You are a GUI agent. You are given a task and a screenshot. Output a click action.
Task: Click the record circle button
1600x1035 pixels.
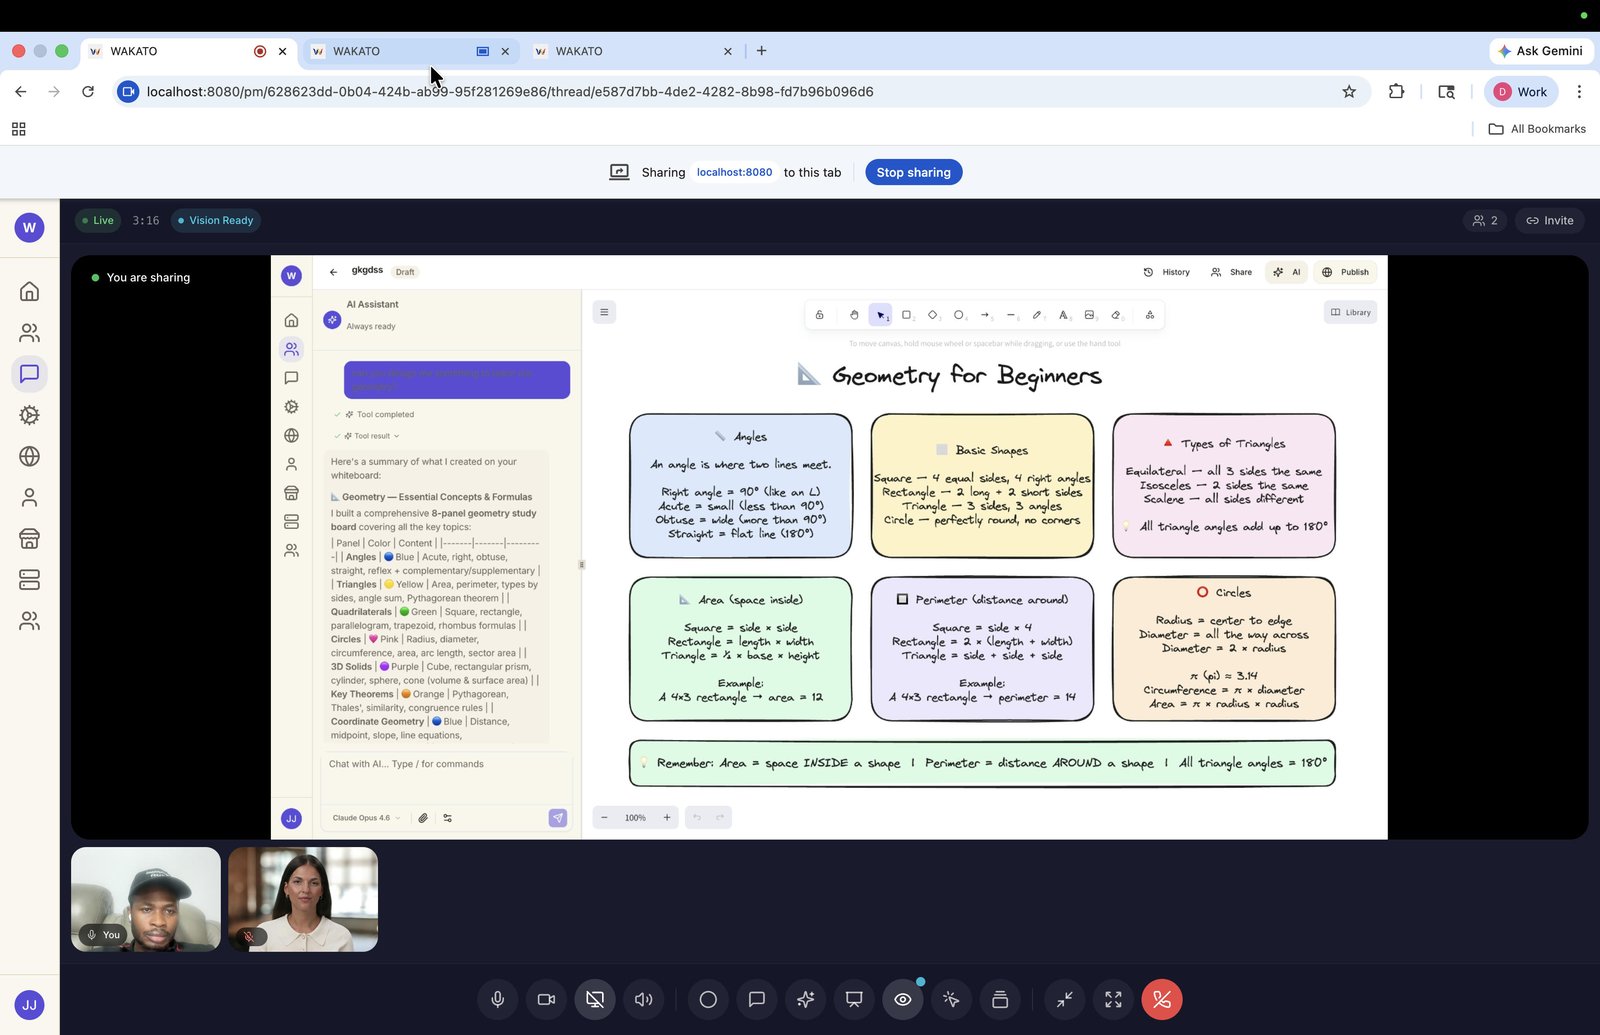coord(708,999)
